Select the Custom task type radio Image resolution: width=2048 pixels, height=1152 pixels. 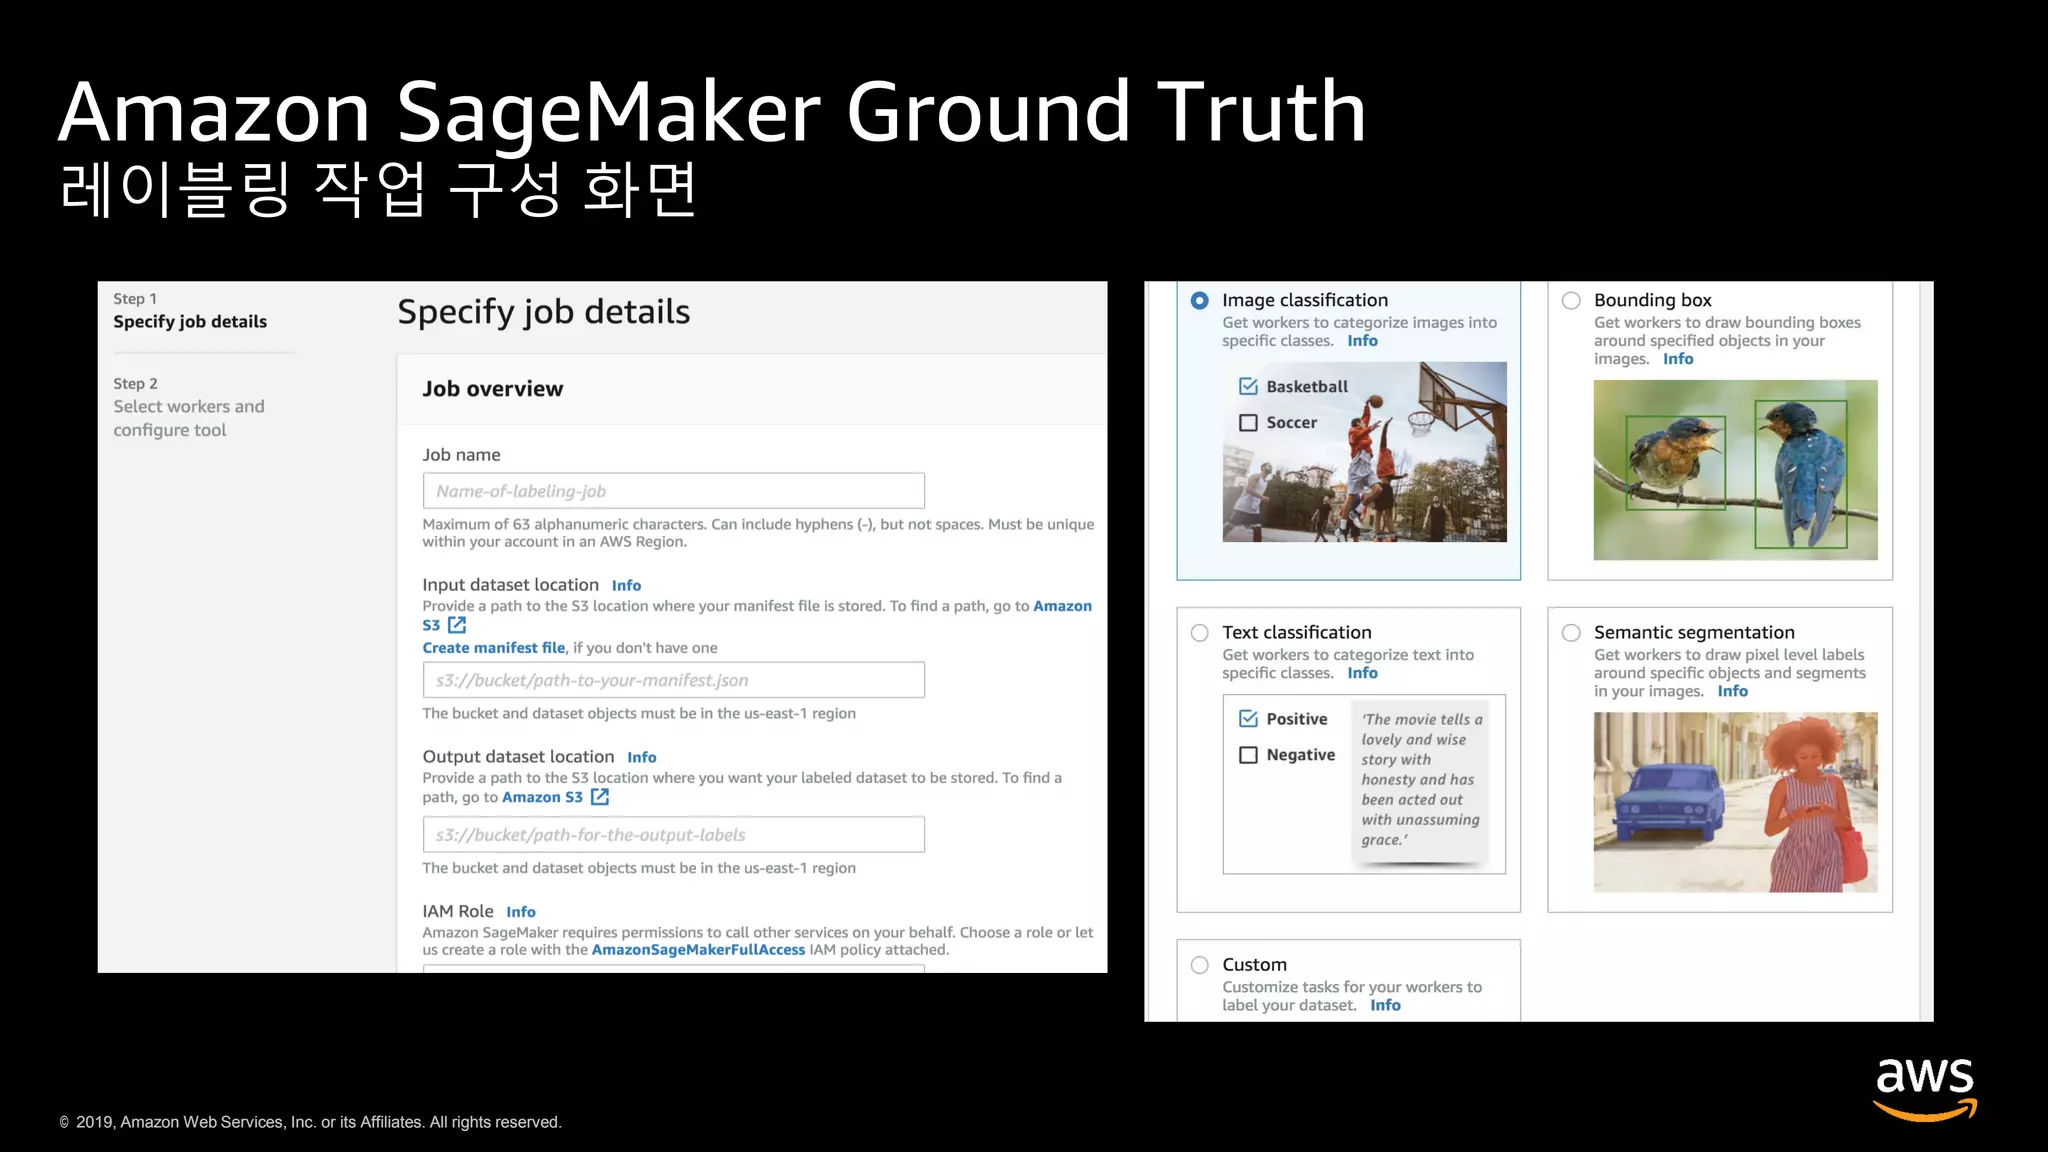[x=1200, y=965]
